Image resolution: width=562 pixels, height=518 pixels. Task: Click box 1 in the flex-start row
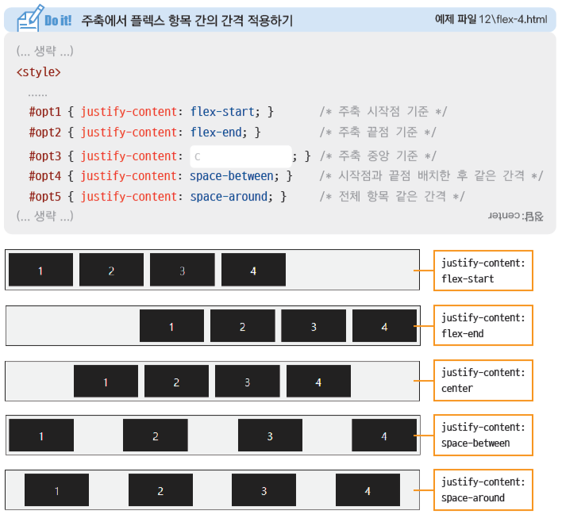click(41, 270)
